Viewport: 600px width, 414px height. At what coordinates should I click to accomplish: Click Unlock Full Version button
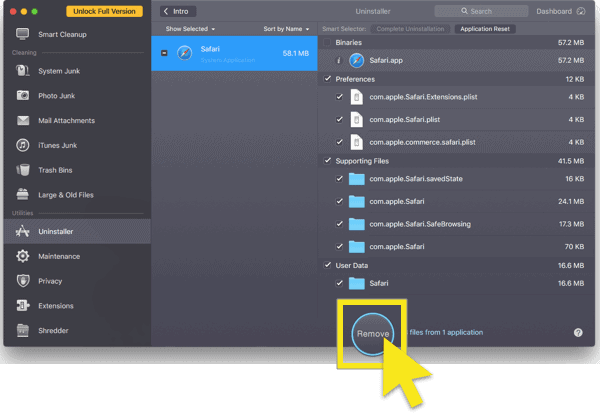pos(104,11)
